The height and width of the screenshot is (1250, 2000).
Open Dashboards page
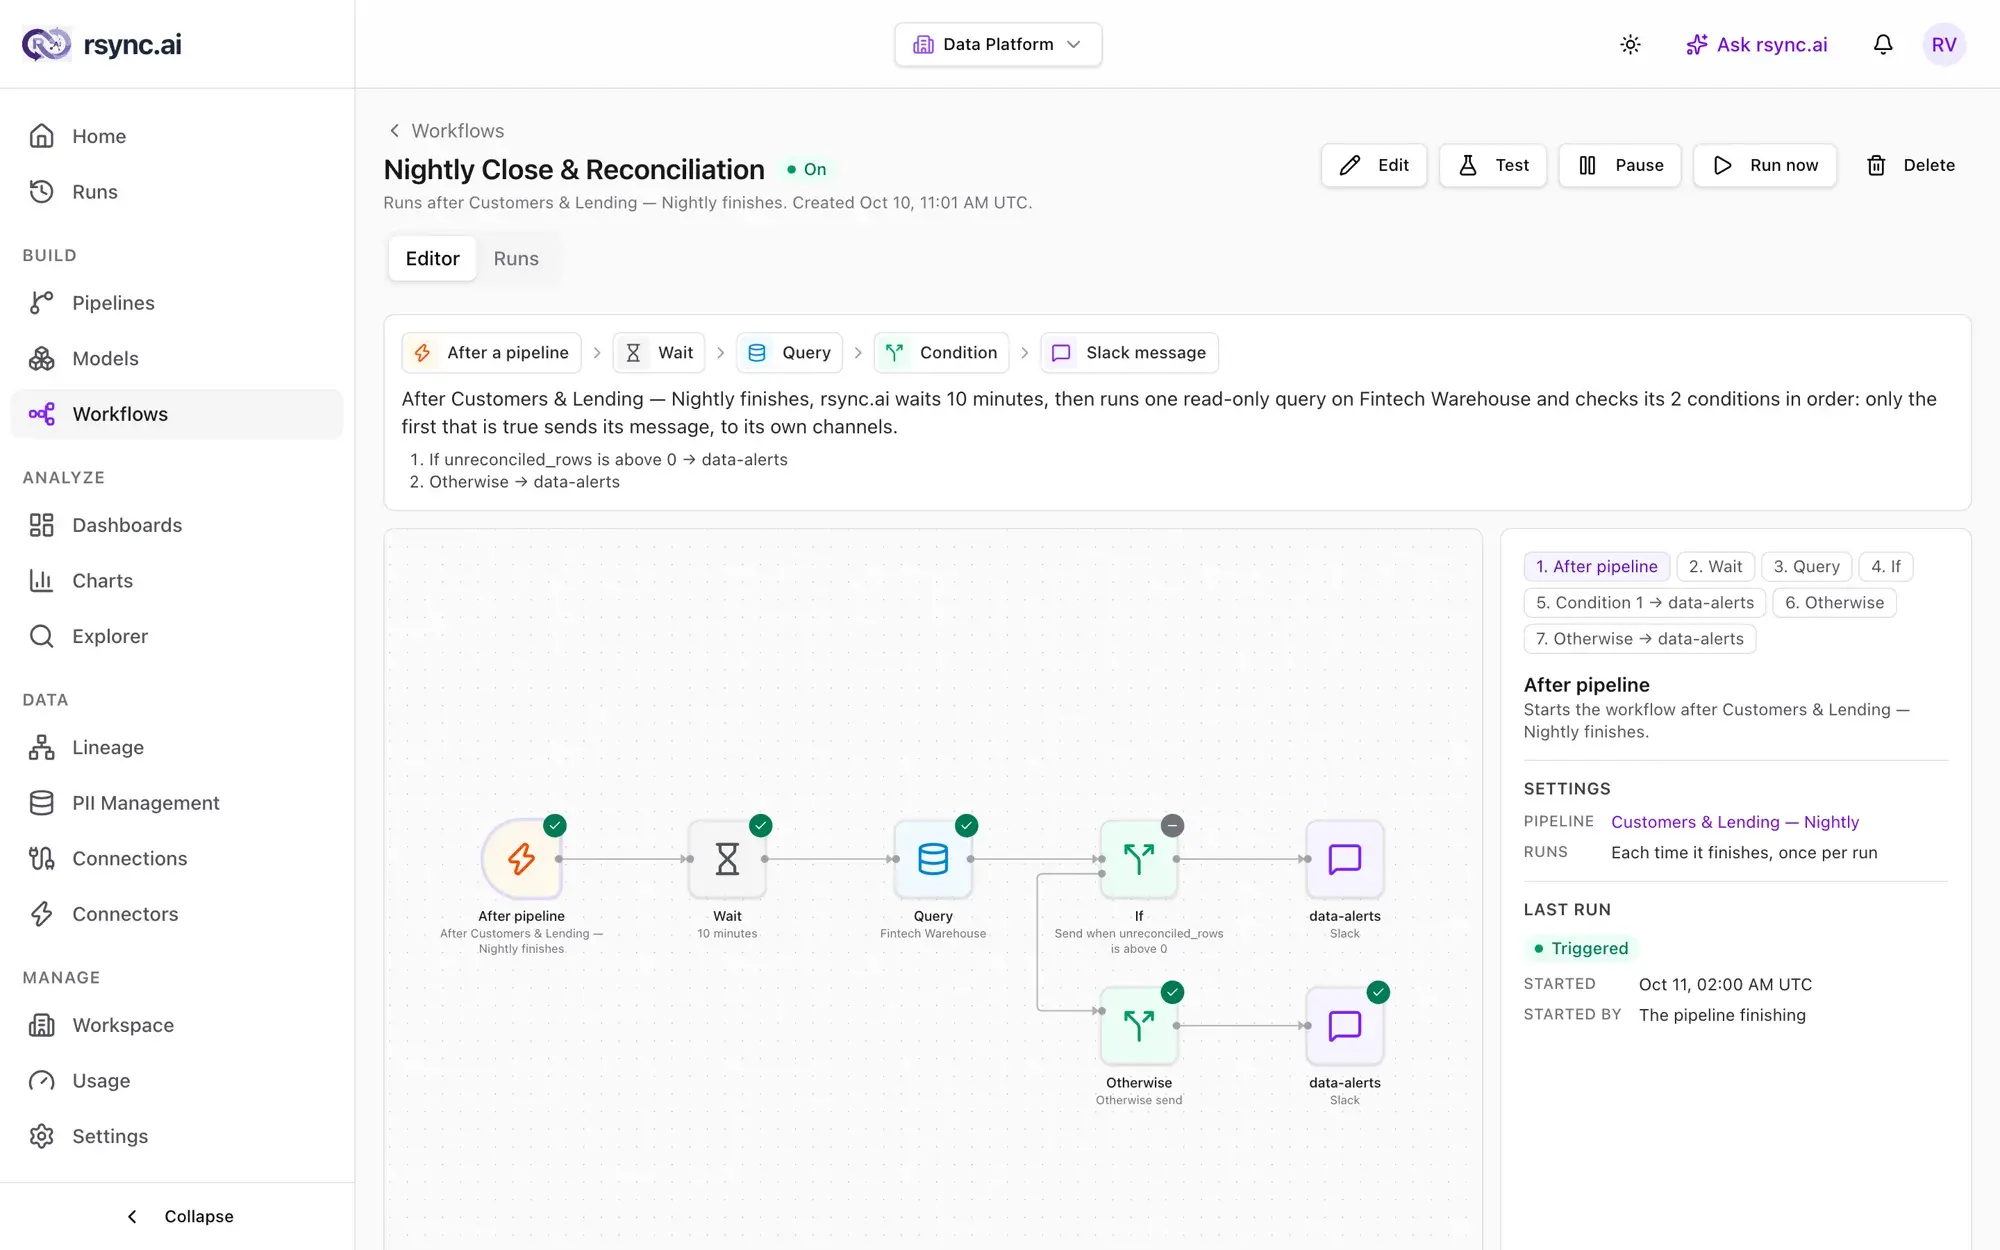(x=177, y=525)
